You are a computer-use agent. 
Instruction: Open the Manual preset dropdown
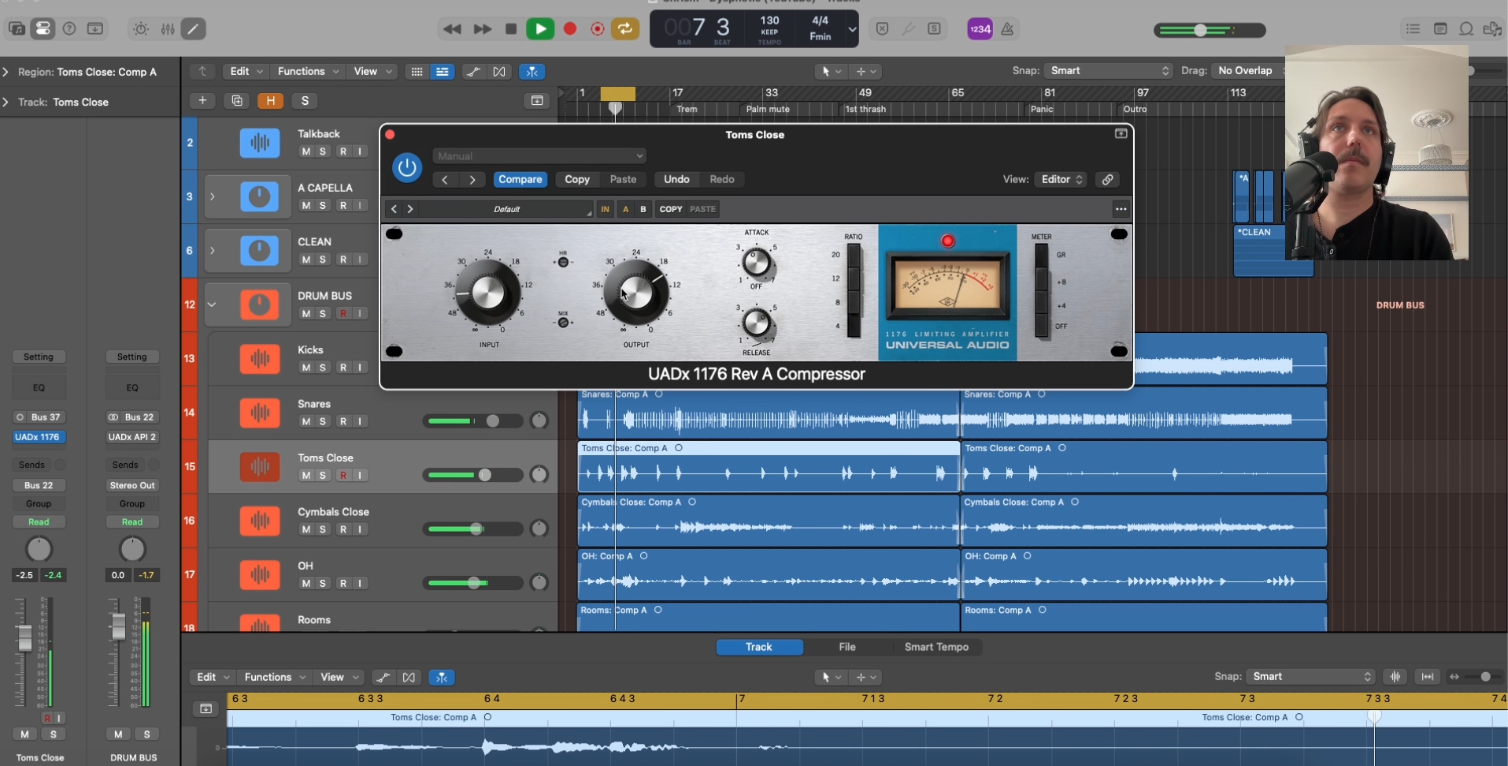pos(540,156)
